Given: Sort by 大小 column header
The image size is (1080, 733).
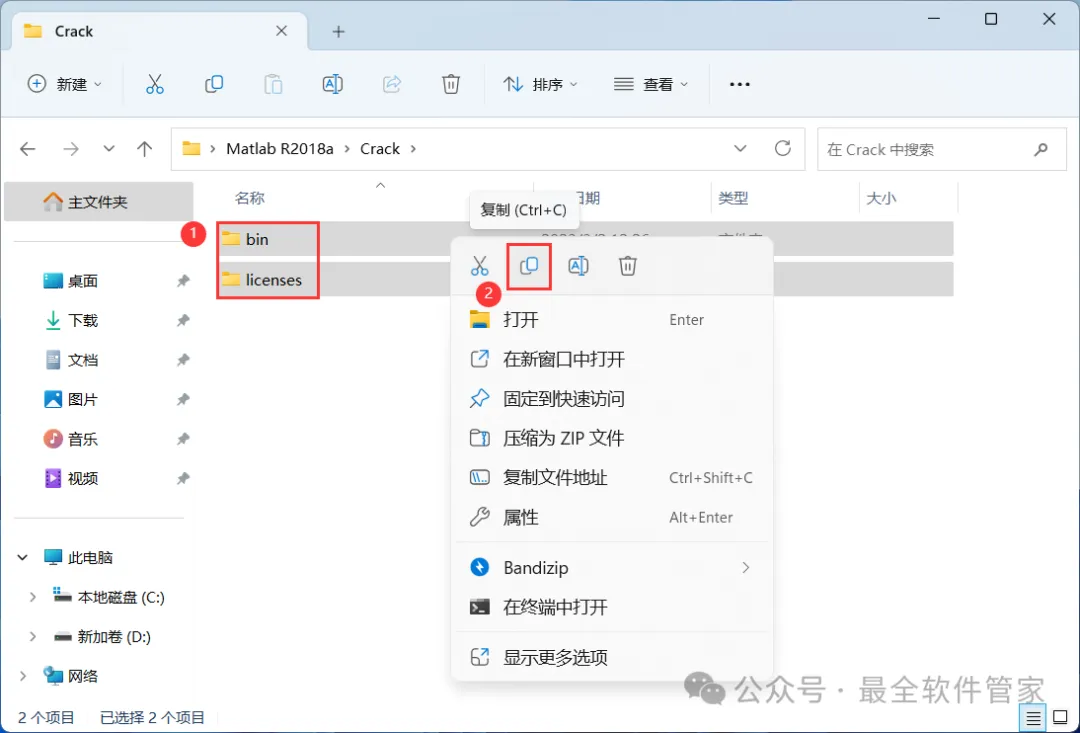Looking at the screenshot, I should tap(881, 198).
